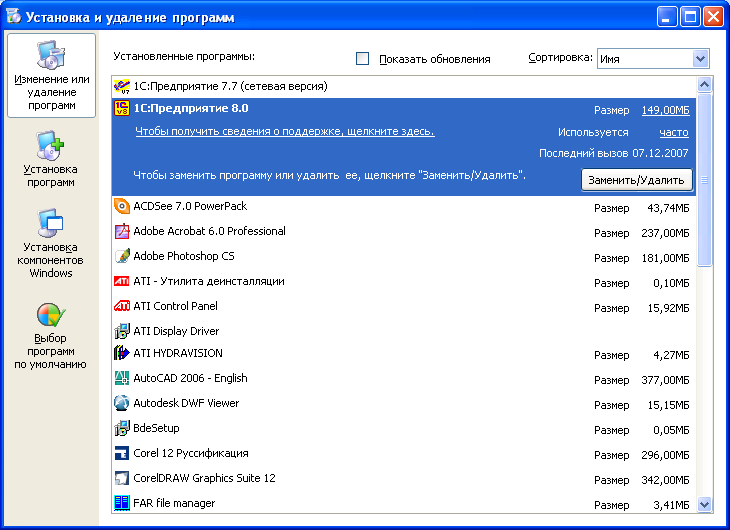The height and width of the screenshot is (530, 730).
Task: Click the 237,00МБ size value
Action: [x=665, y=233]
